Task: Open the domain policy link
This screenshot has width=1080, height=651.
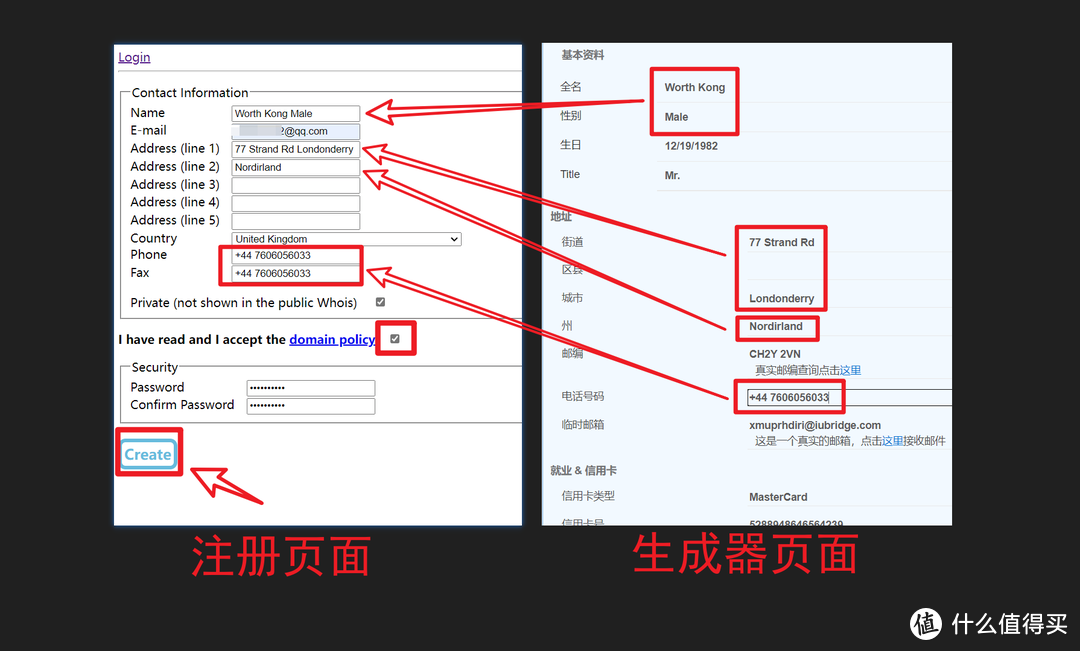Action: [x=332, y=340]
